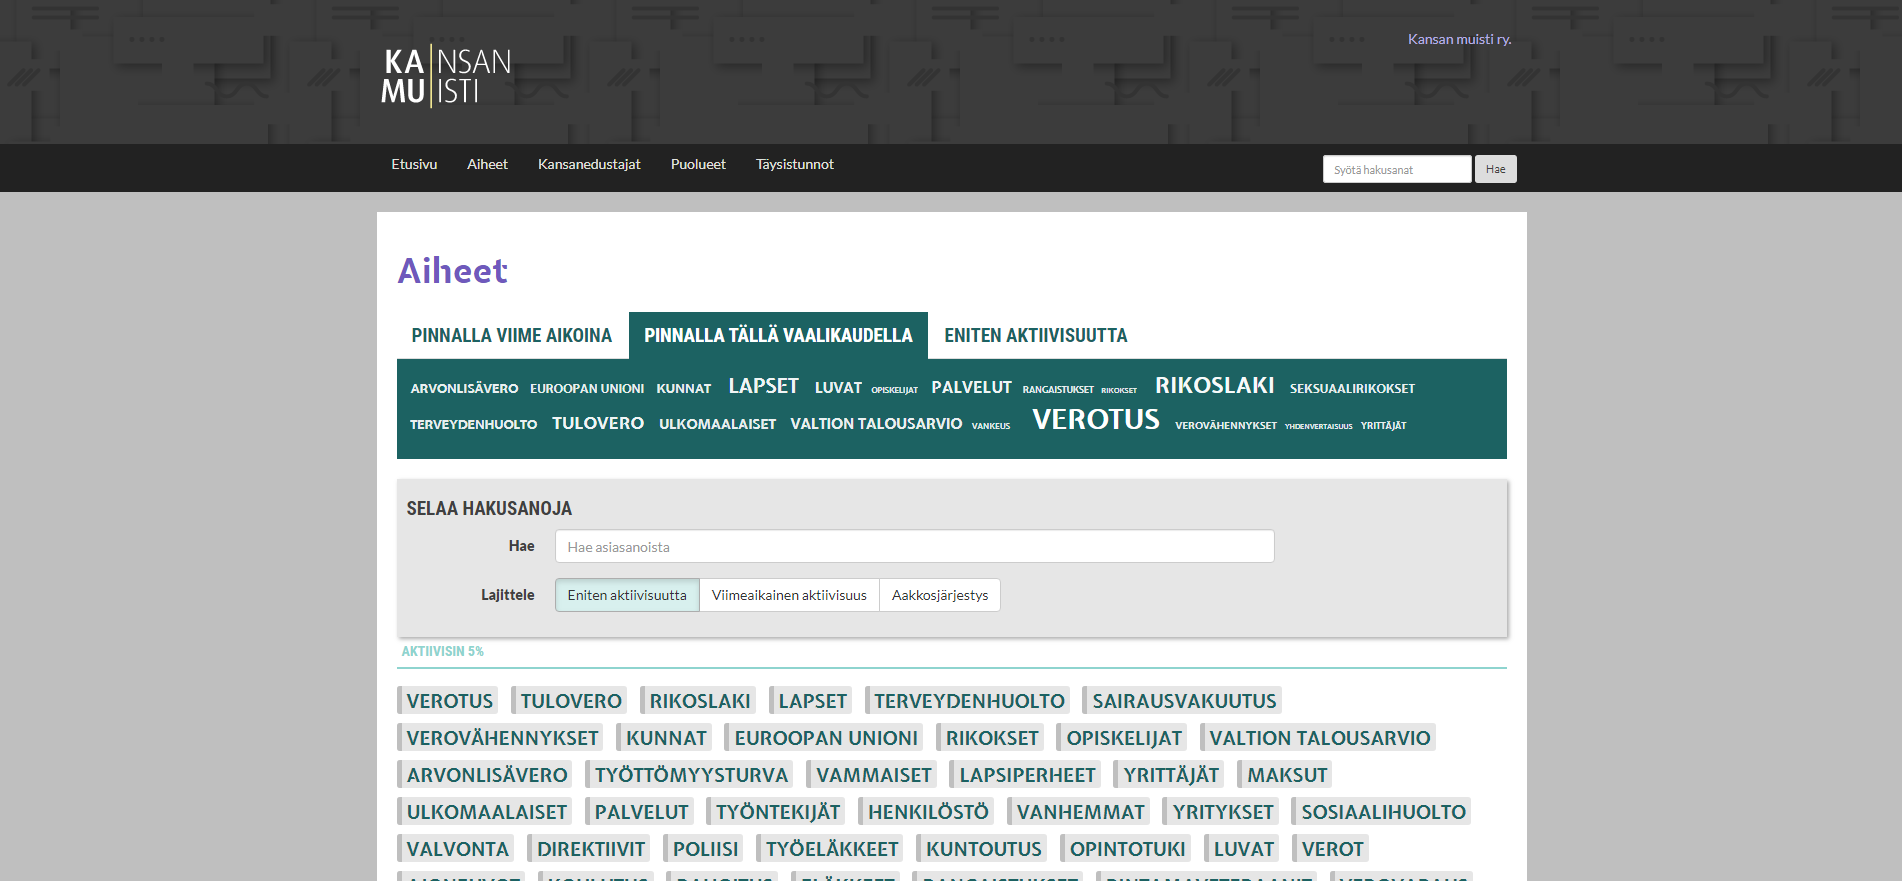Sort keywords by Aakkosjärjestys
The height and width of the screenshot is (881, 1902).
pyautogui.click(x=939, y=595)
